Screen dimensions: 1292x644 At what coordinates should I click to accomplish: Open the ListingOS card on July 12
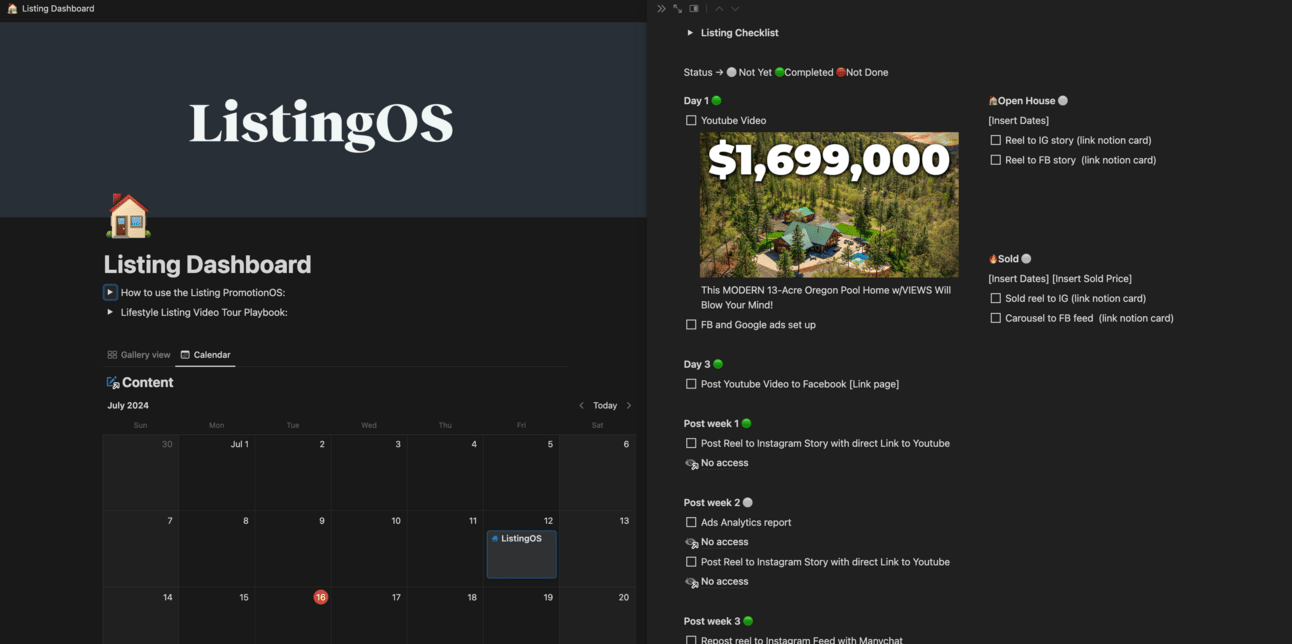coord(521,554)
